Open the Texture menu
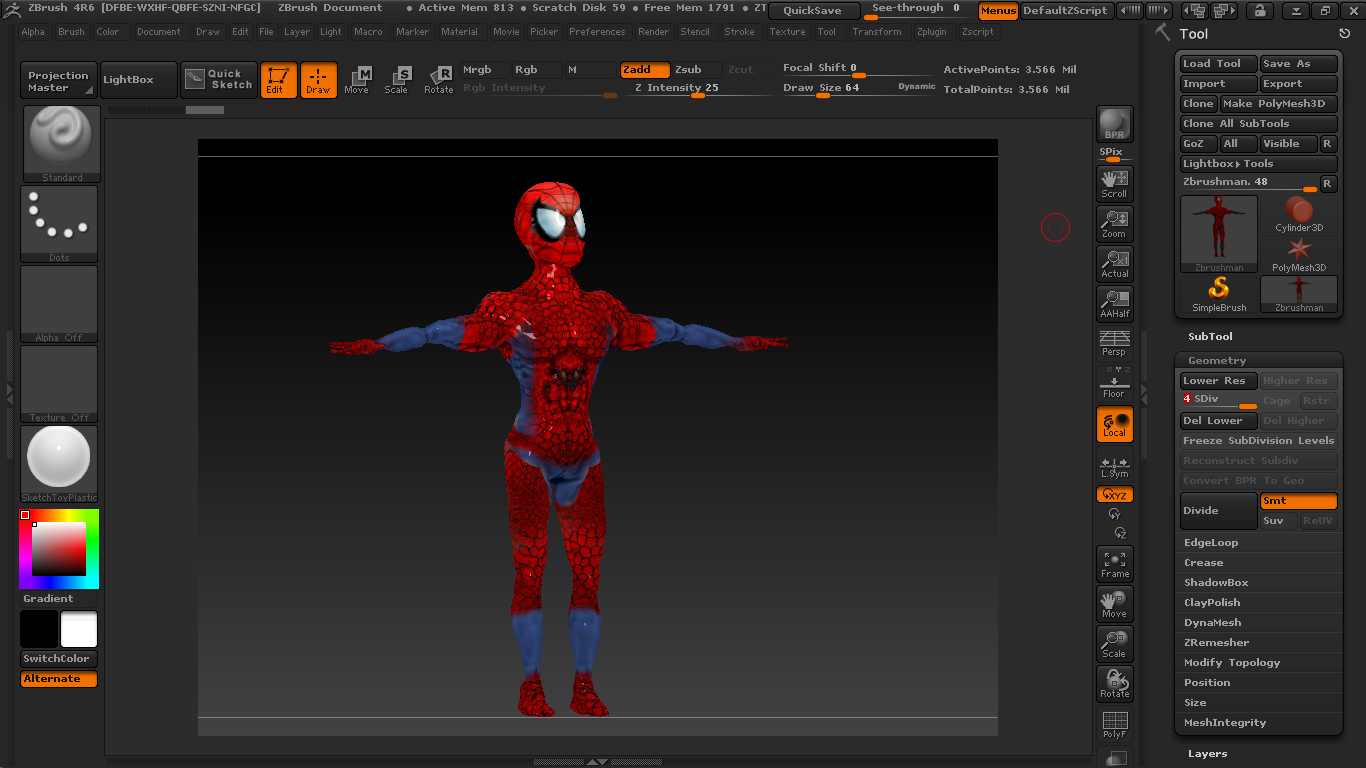This screenshot has height=768, width=1366. click(x=787, y=32)
